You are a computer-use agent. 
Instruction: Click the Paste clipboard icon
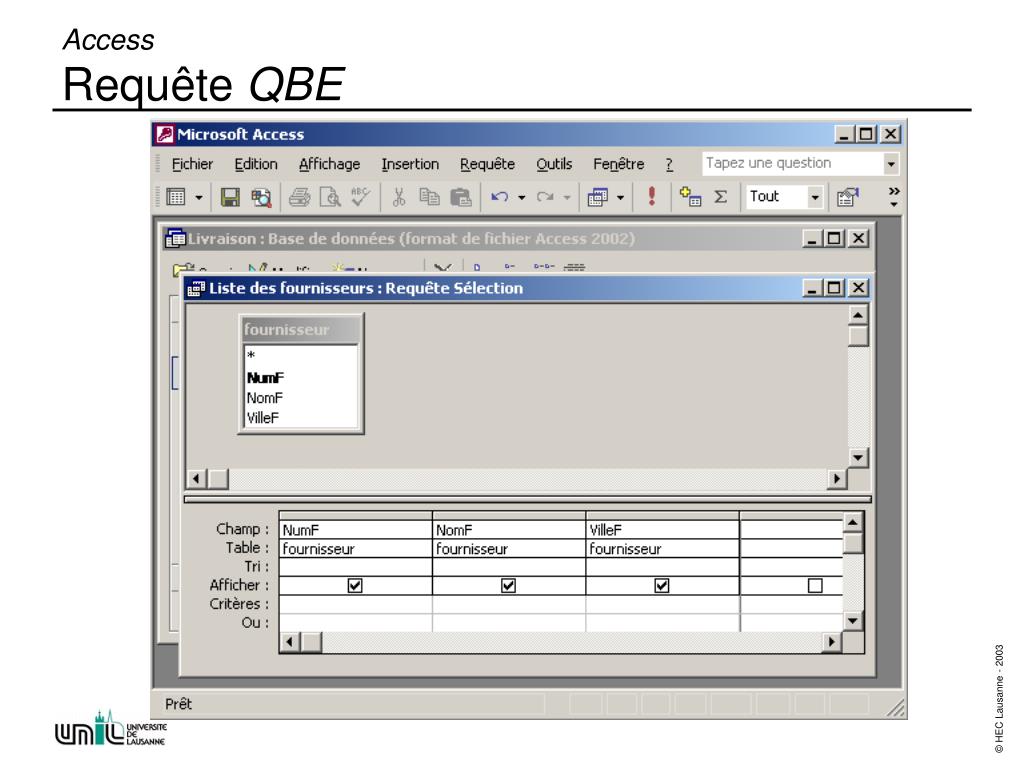coord(460,197)
